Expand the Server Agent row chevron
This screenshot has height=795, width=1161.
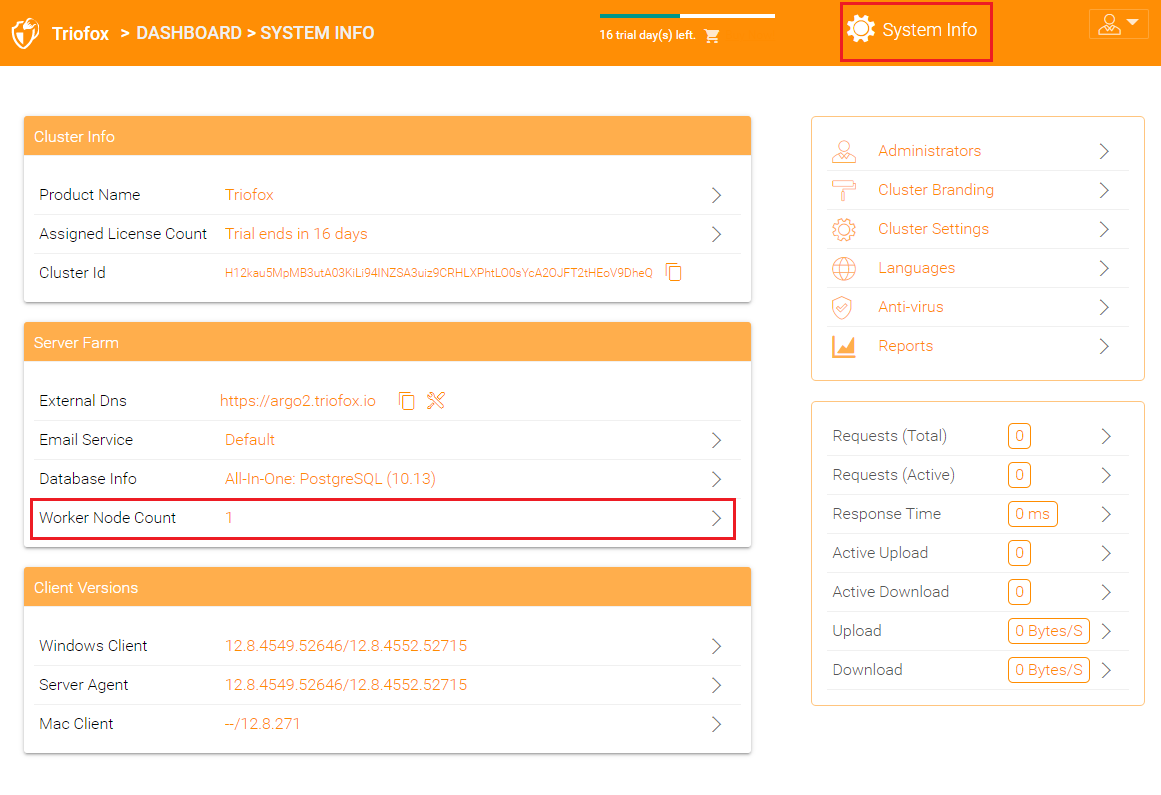(716, 685)
